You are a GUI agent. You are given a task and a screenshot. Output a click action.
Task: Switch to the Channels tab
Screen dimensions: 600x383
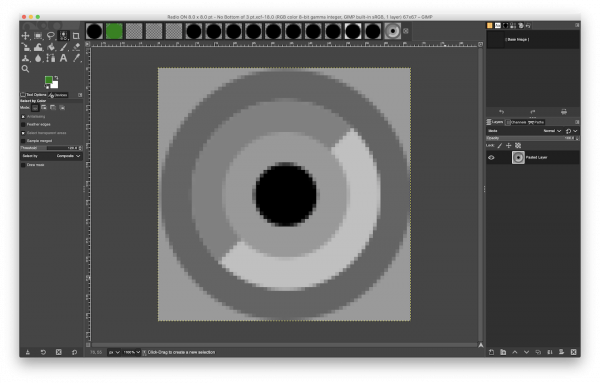(x=516, y=122)
